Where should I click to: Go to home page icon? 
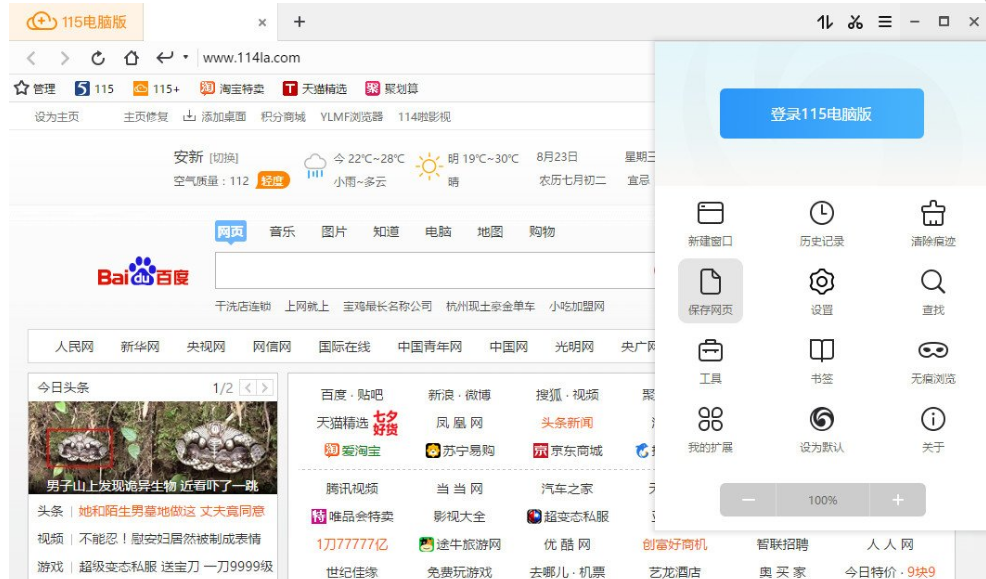point(131,58)
